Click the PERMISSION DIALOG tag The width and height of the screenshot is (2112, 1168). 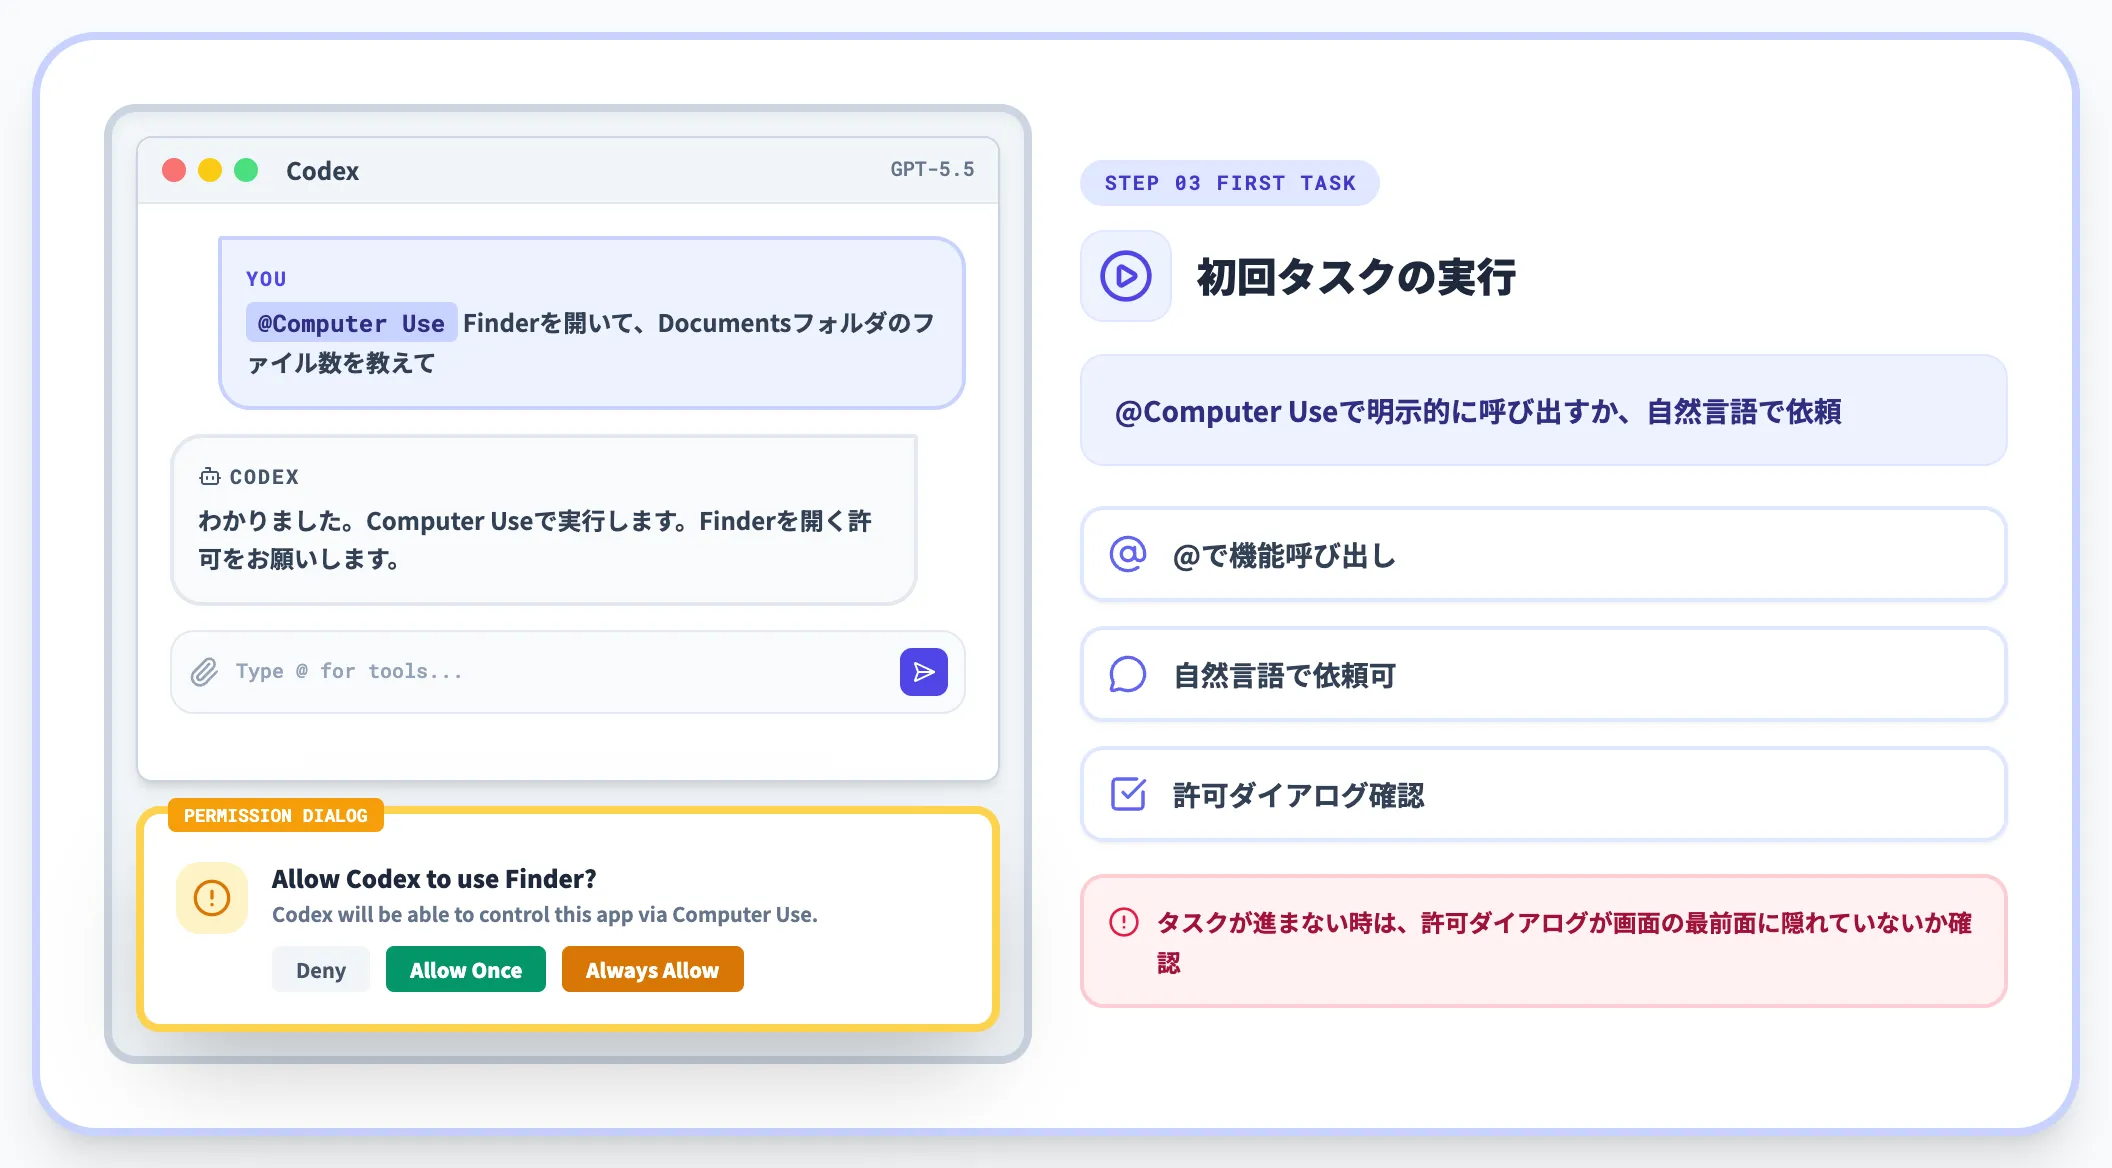click(276, 815)
